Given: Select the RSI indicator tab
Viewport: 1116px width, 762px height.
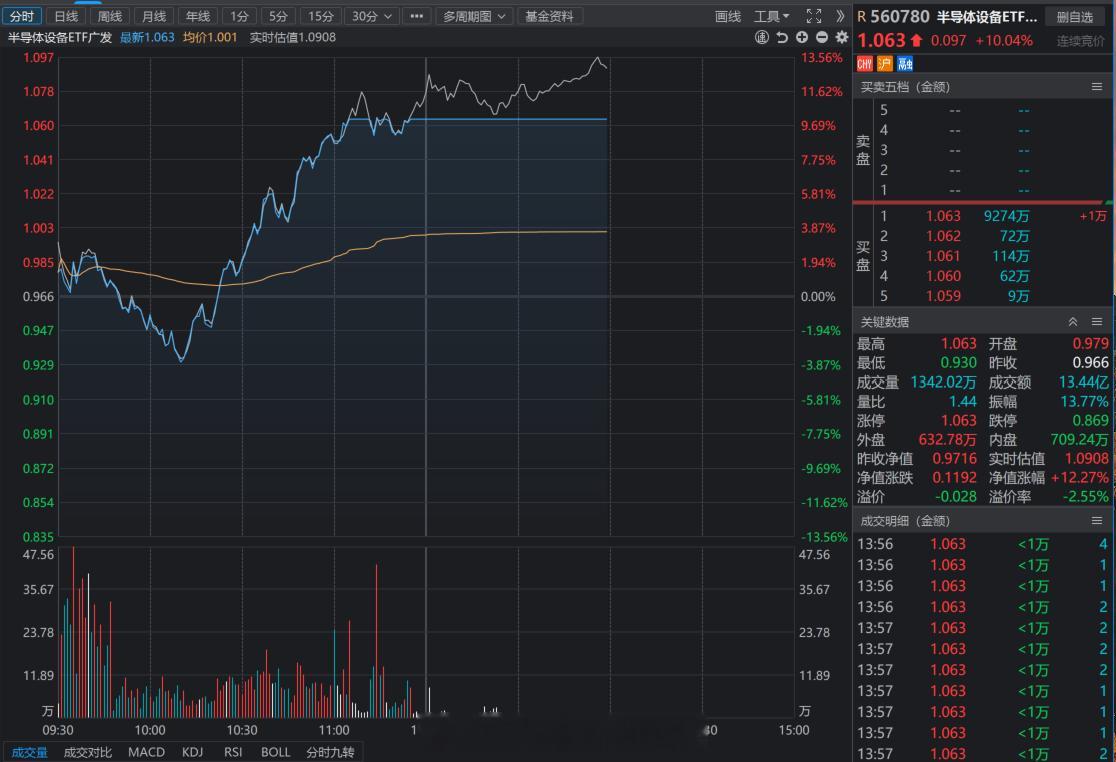Looking at the screenshot, I should [x=233, y=752].
